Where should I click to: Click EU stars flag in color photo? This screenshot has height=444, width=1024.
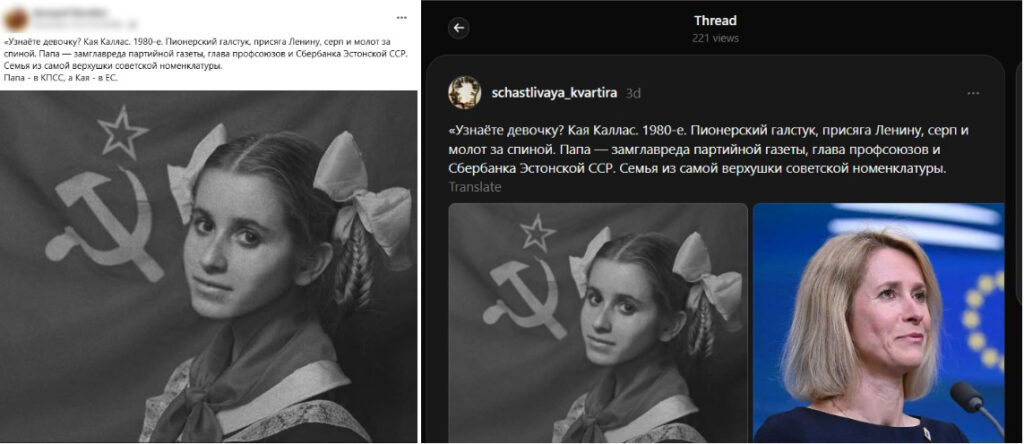click(983, 320)
